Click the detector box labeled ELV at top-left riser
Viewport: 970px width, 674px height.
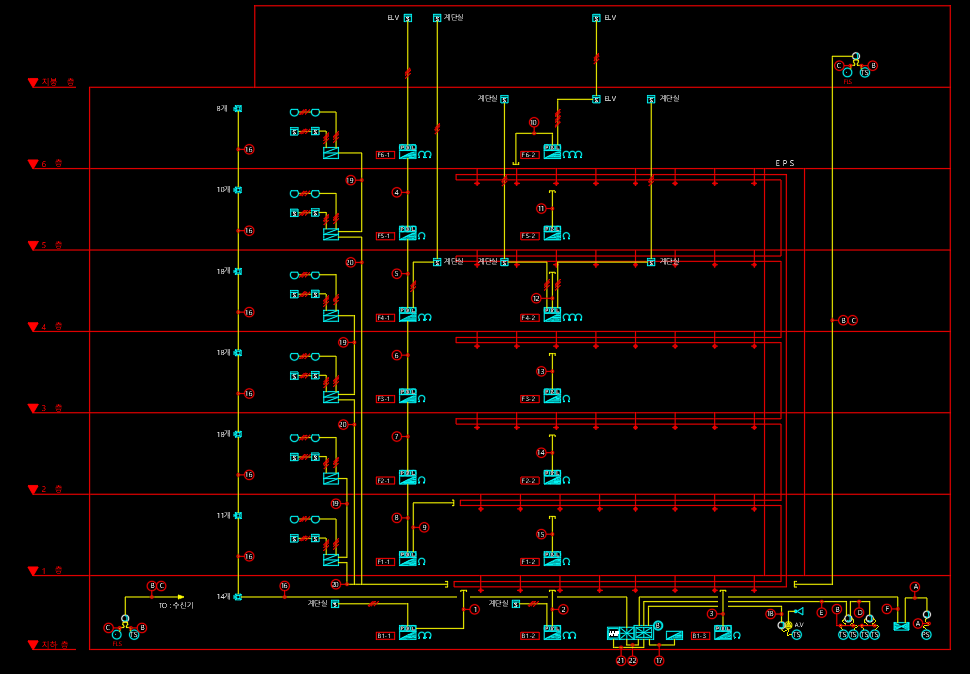[408, 18]
